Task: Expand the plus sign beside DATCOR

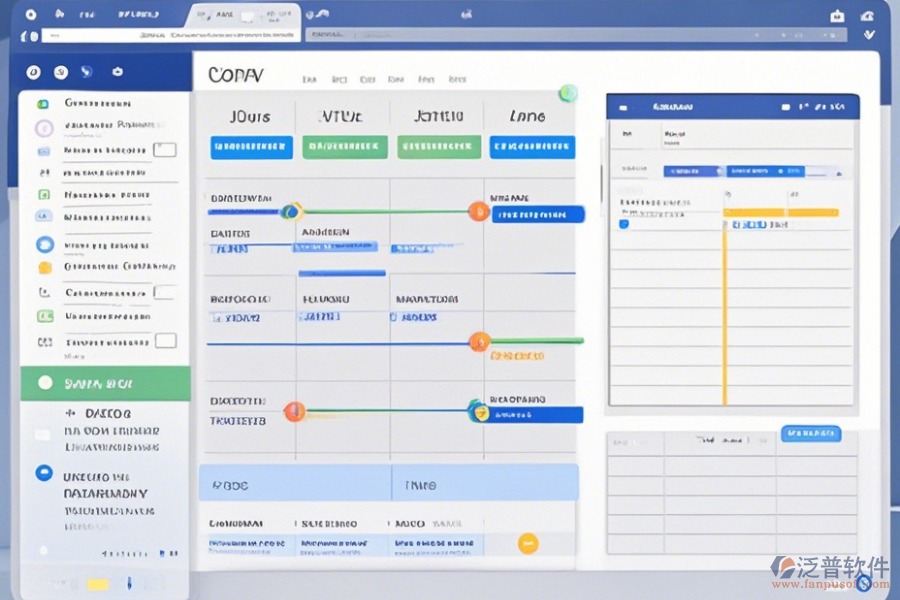Action: click(x=71, y=413)
